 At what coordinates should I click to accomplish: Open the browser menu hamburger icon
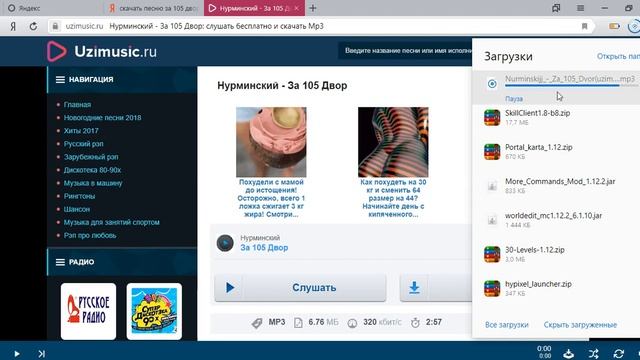(x=580, y=8)
